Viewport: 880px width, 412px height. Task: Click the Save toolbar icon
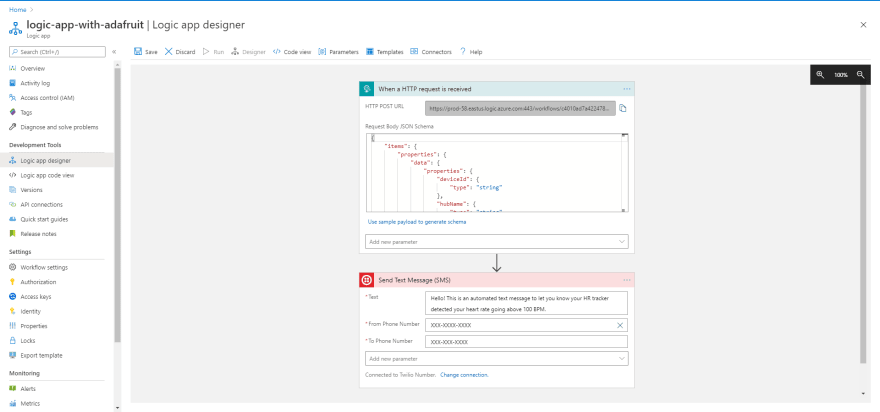(138, 52)
